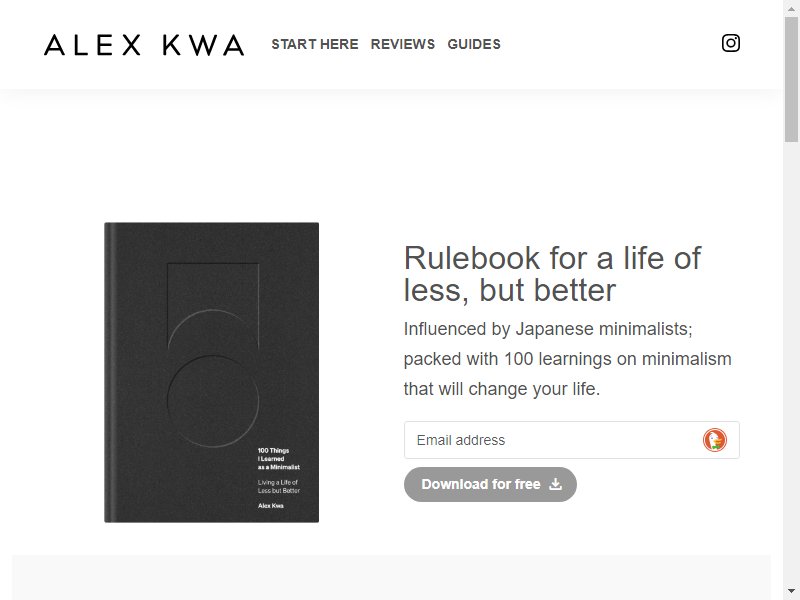Click the scrollbar down arrow

(791, 592)
